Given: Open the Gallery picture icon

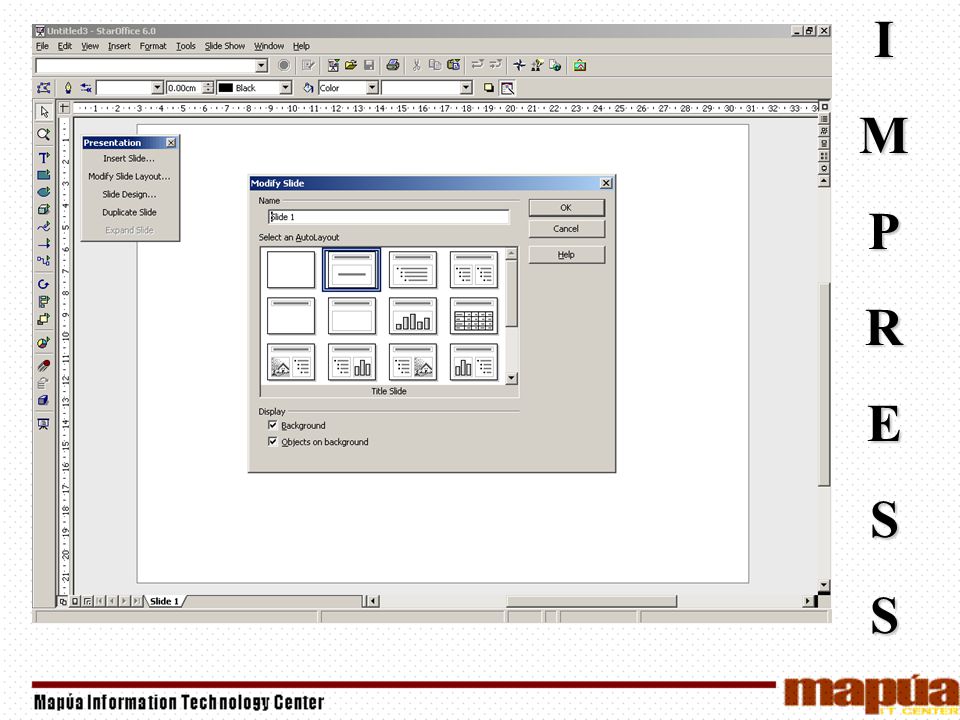Looking at the screenshot, I should click(x=580, y=65).
